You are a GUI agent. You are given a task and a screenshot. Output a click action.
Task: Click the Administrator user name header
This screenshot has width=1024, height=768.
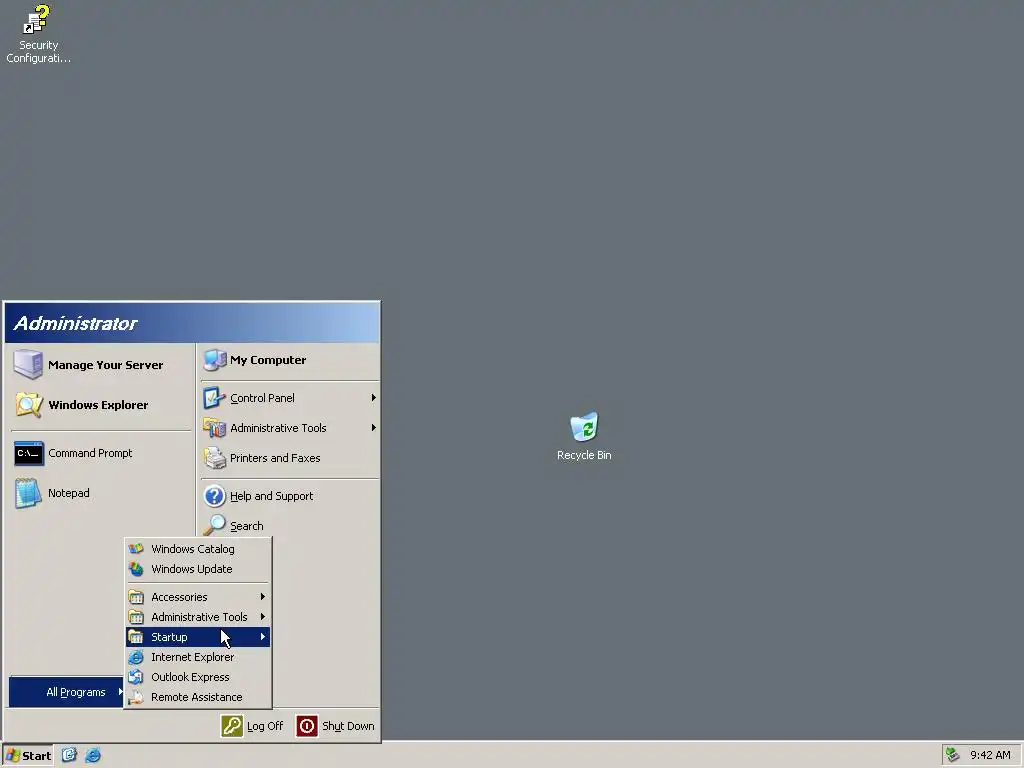pyautogui.click(x=75, y=323)
